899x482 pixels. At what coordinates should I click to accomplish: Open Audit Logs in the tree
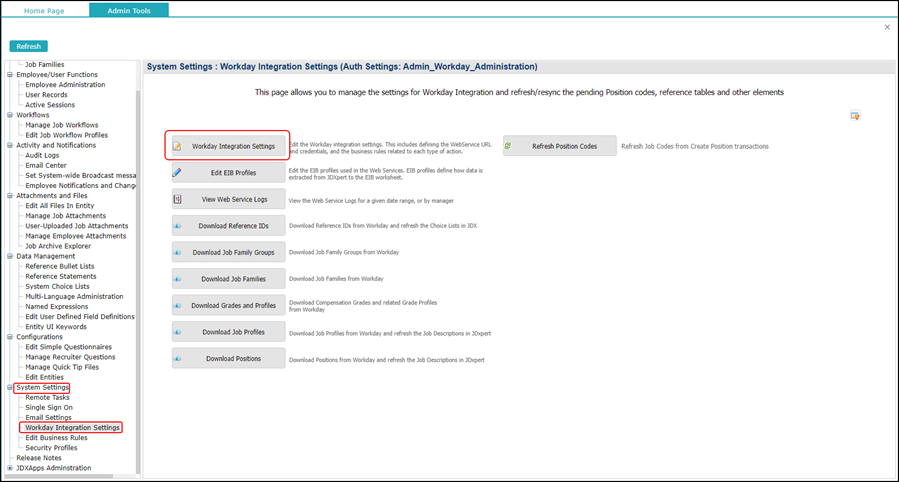point(42,155)
